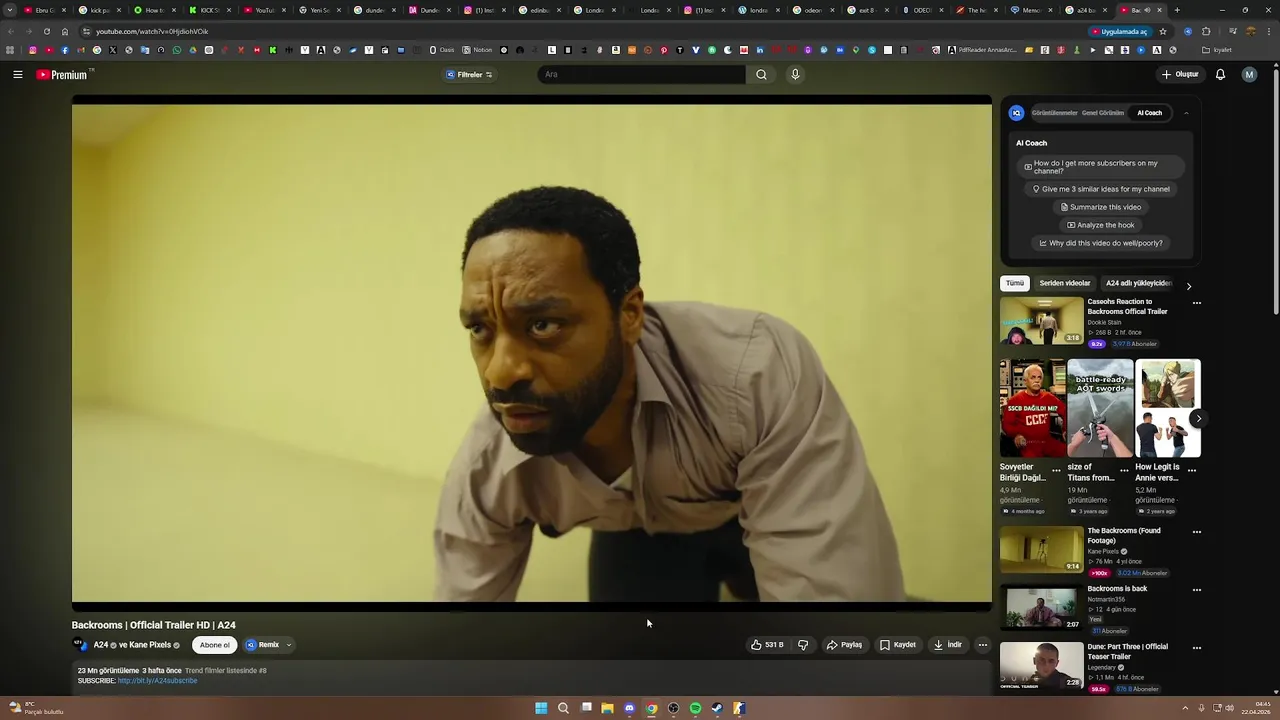Click the YouTube Premium logo
This screenshot has width=1280, height=720.
[x=62, y=74]
